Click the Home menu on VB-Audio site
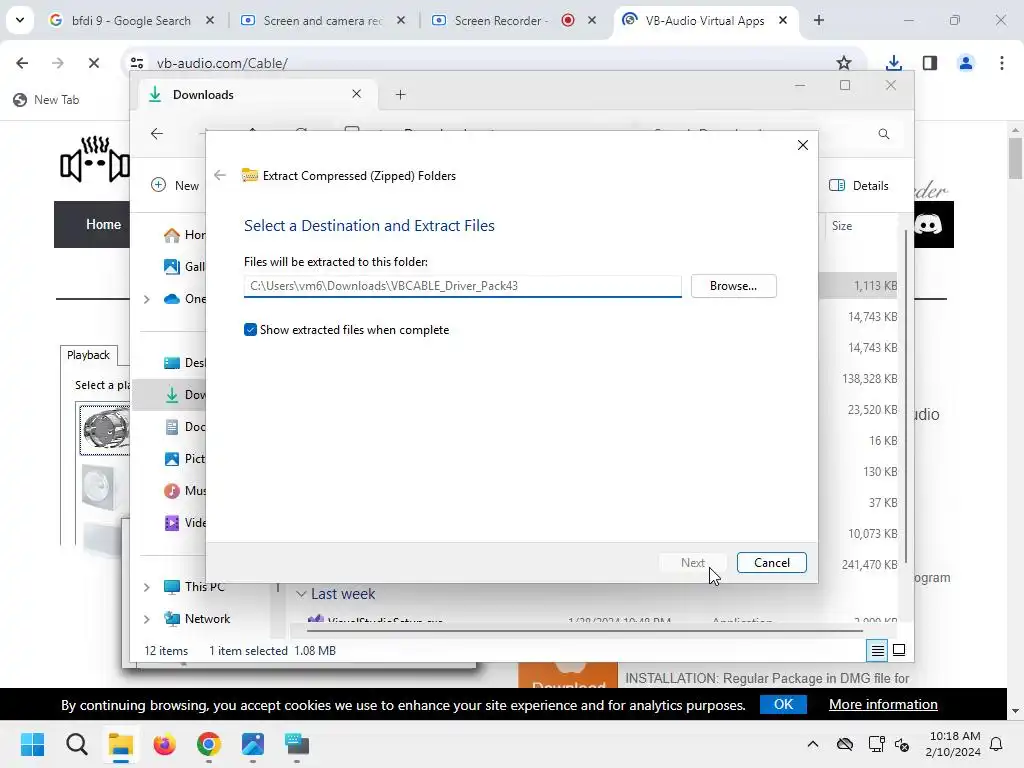 103,225
